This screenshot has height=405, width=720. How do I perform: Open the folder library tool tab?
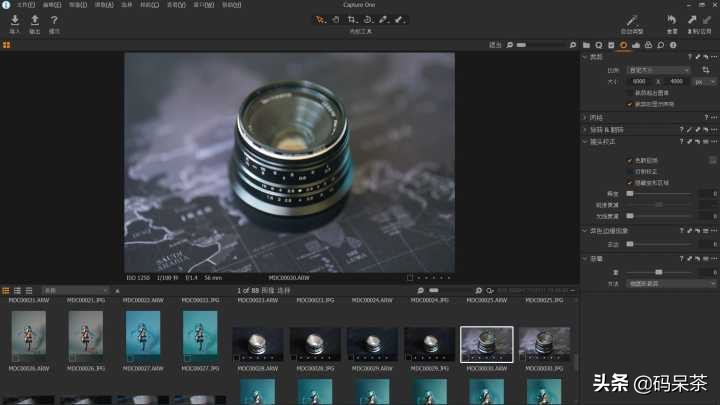pyautogui.click(x=587, y=45)
